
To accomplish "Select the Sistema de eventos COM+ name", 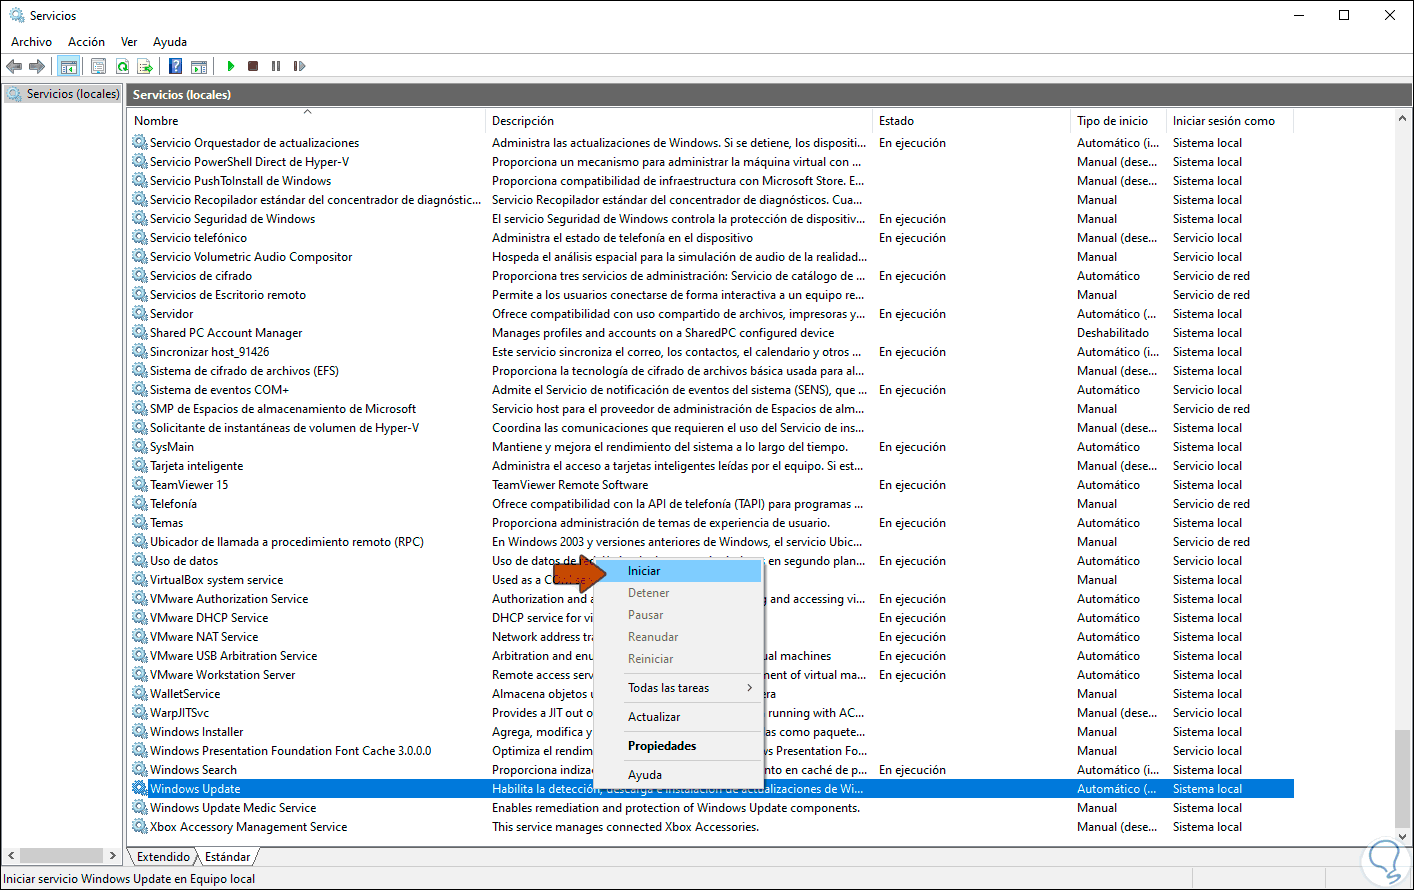I will click(219, 390).
